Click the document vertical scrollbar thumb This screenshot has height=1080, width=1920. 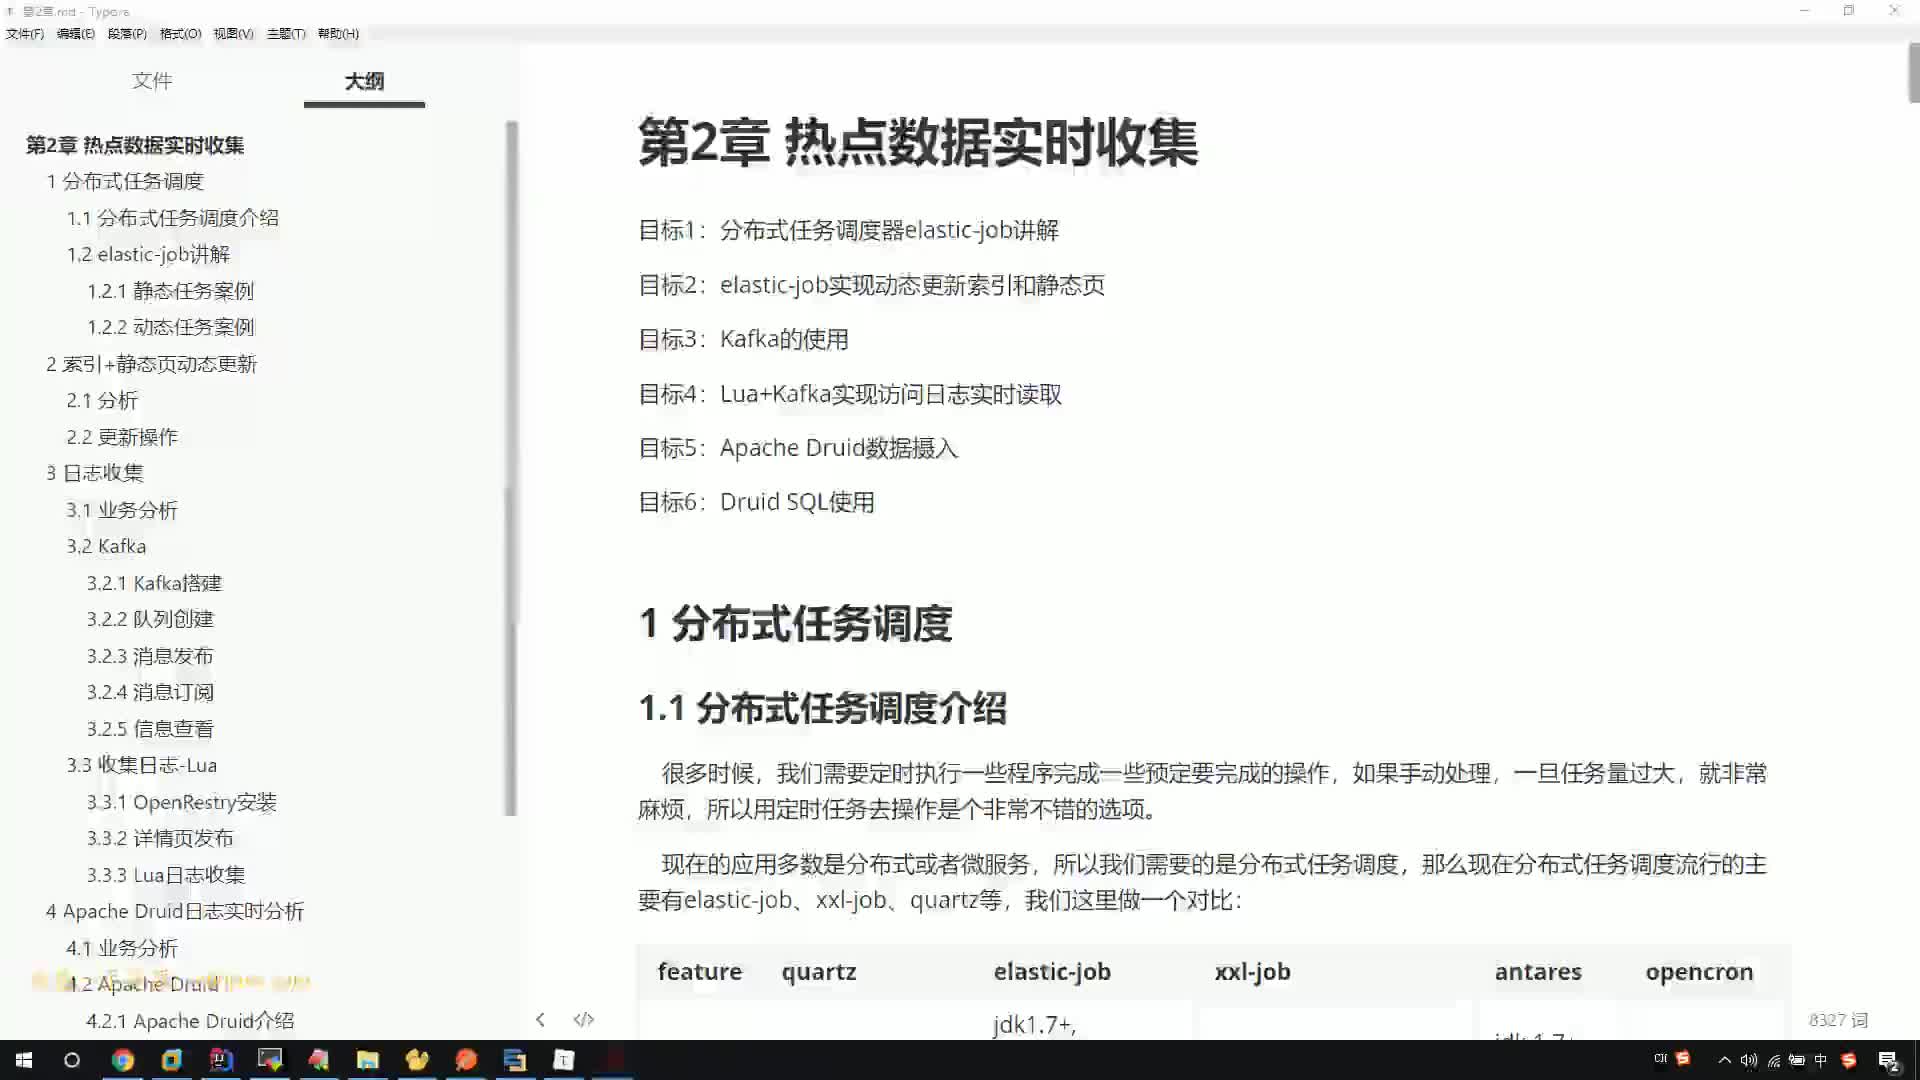coord(1913,73)
